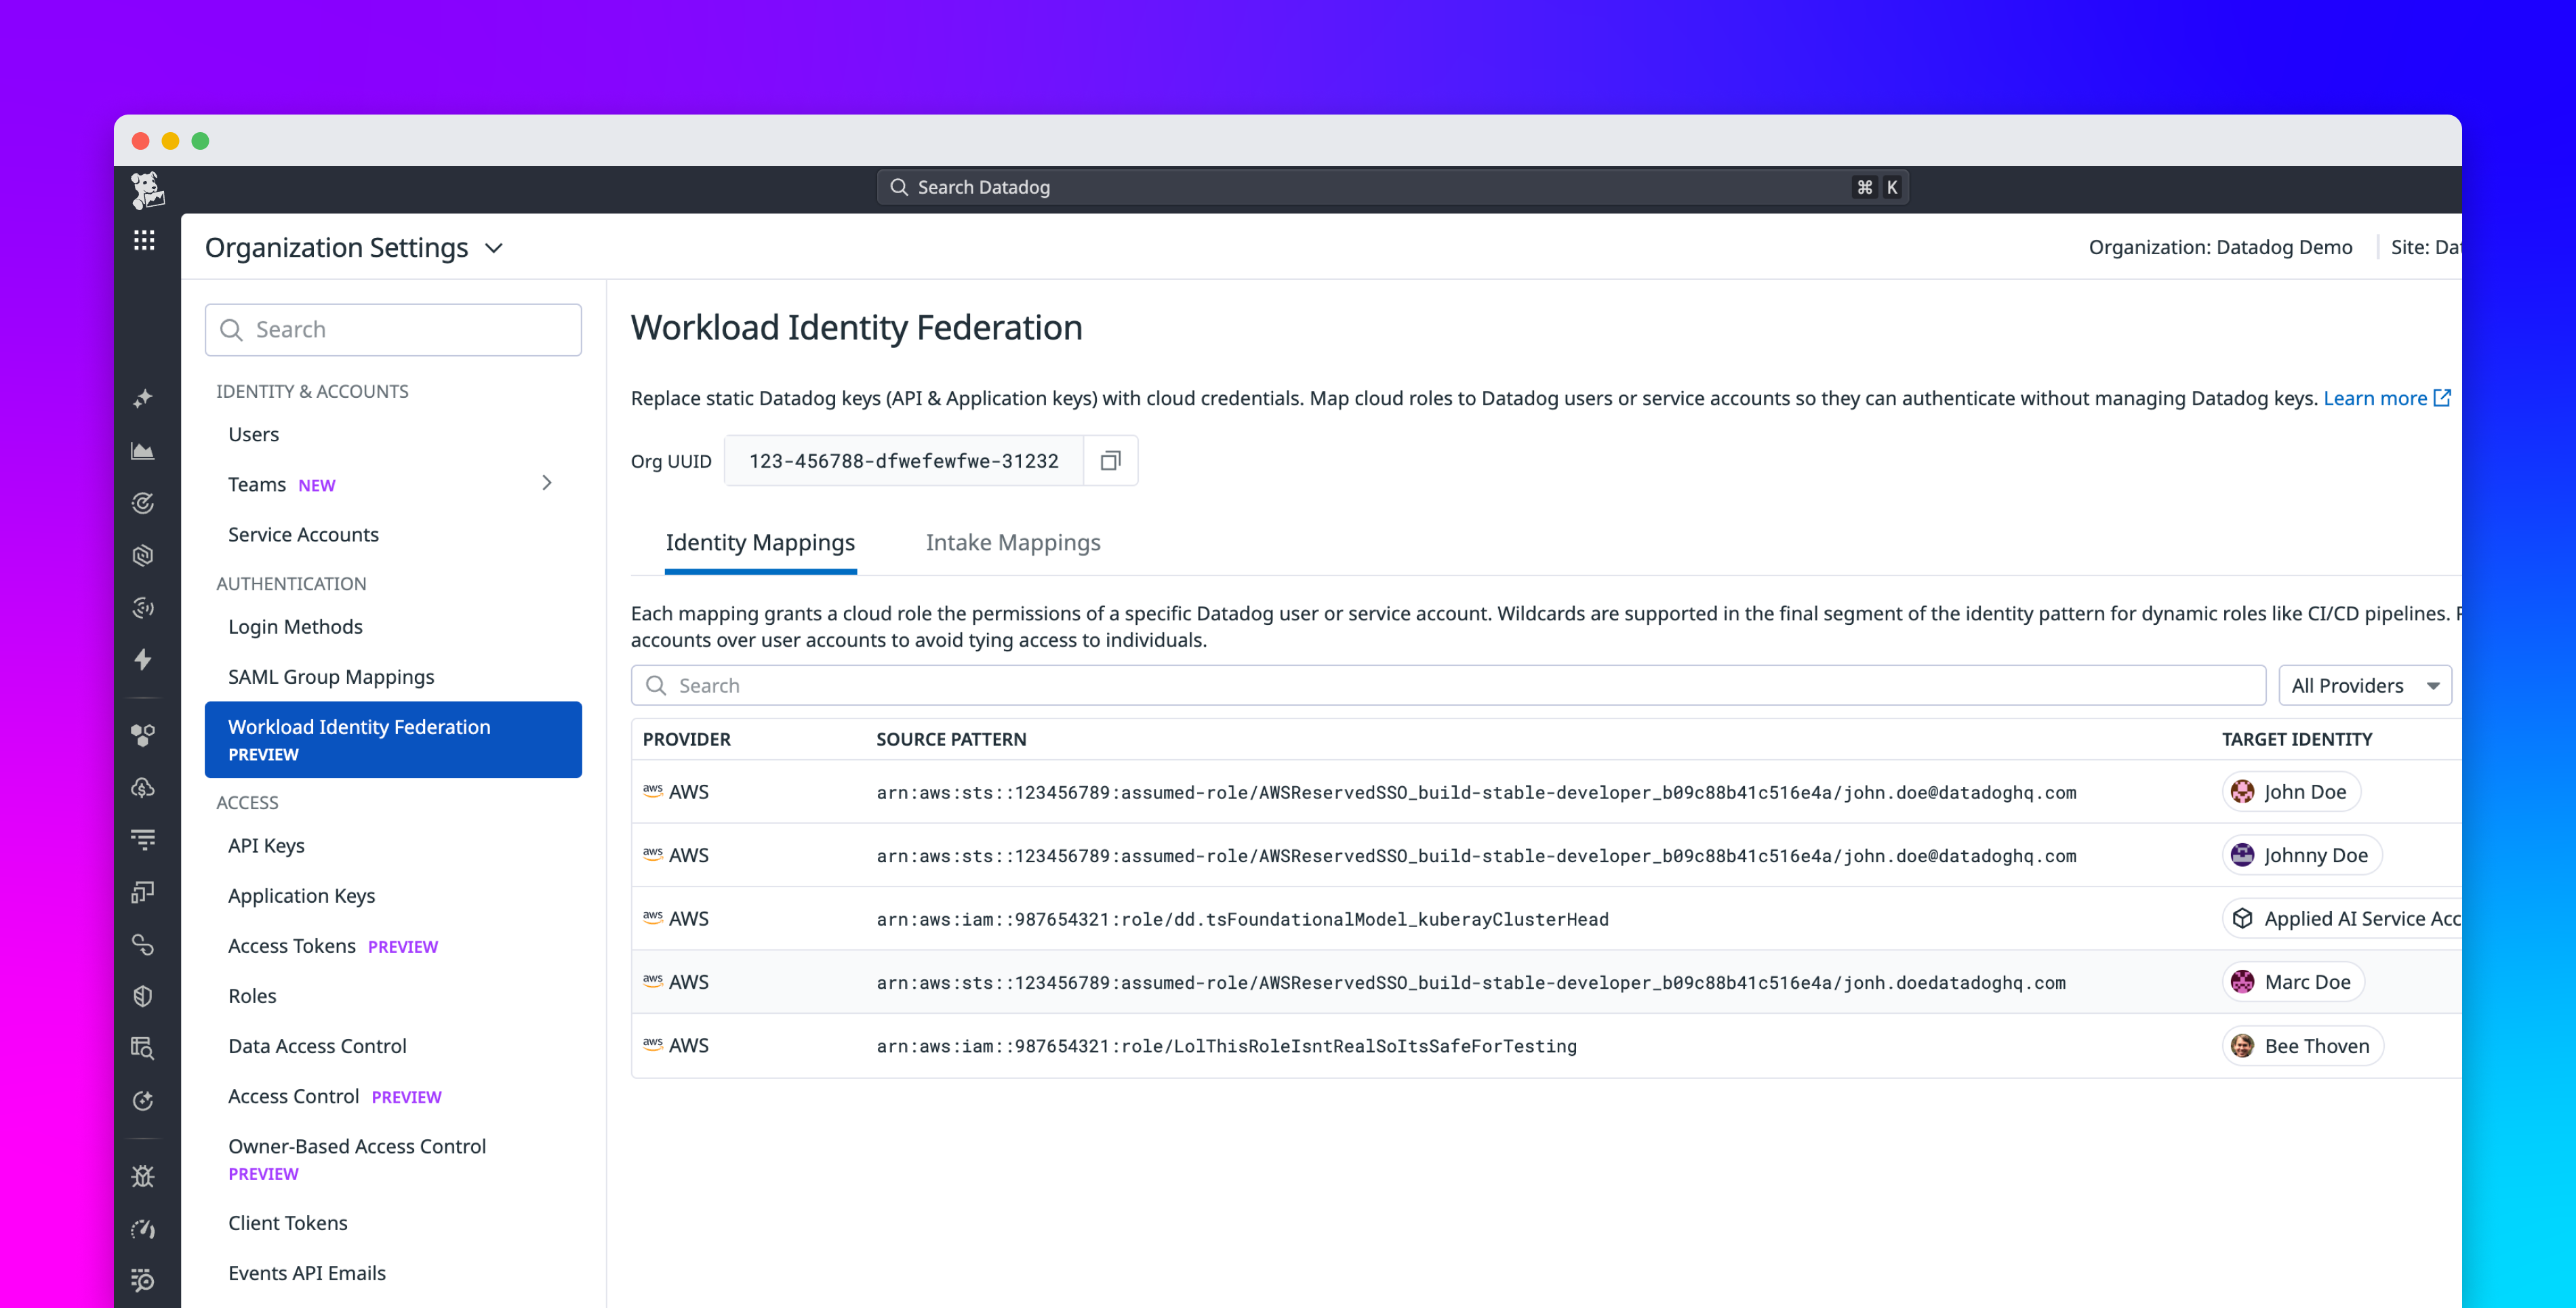Switch to the Intake Mappings tab
Image resolution: width=2576 pixels, height=1308 pixels.
click(1013, 542)
